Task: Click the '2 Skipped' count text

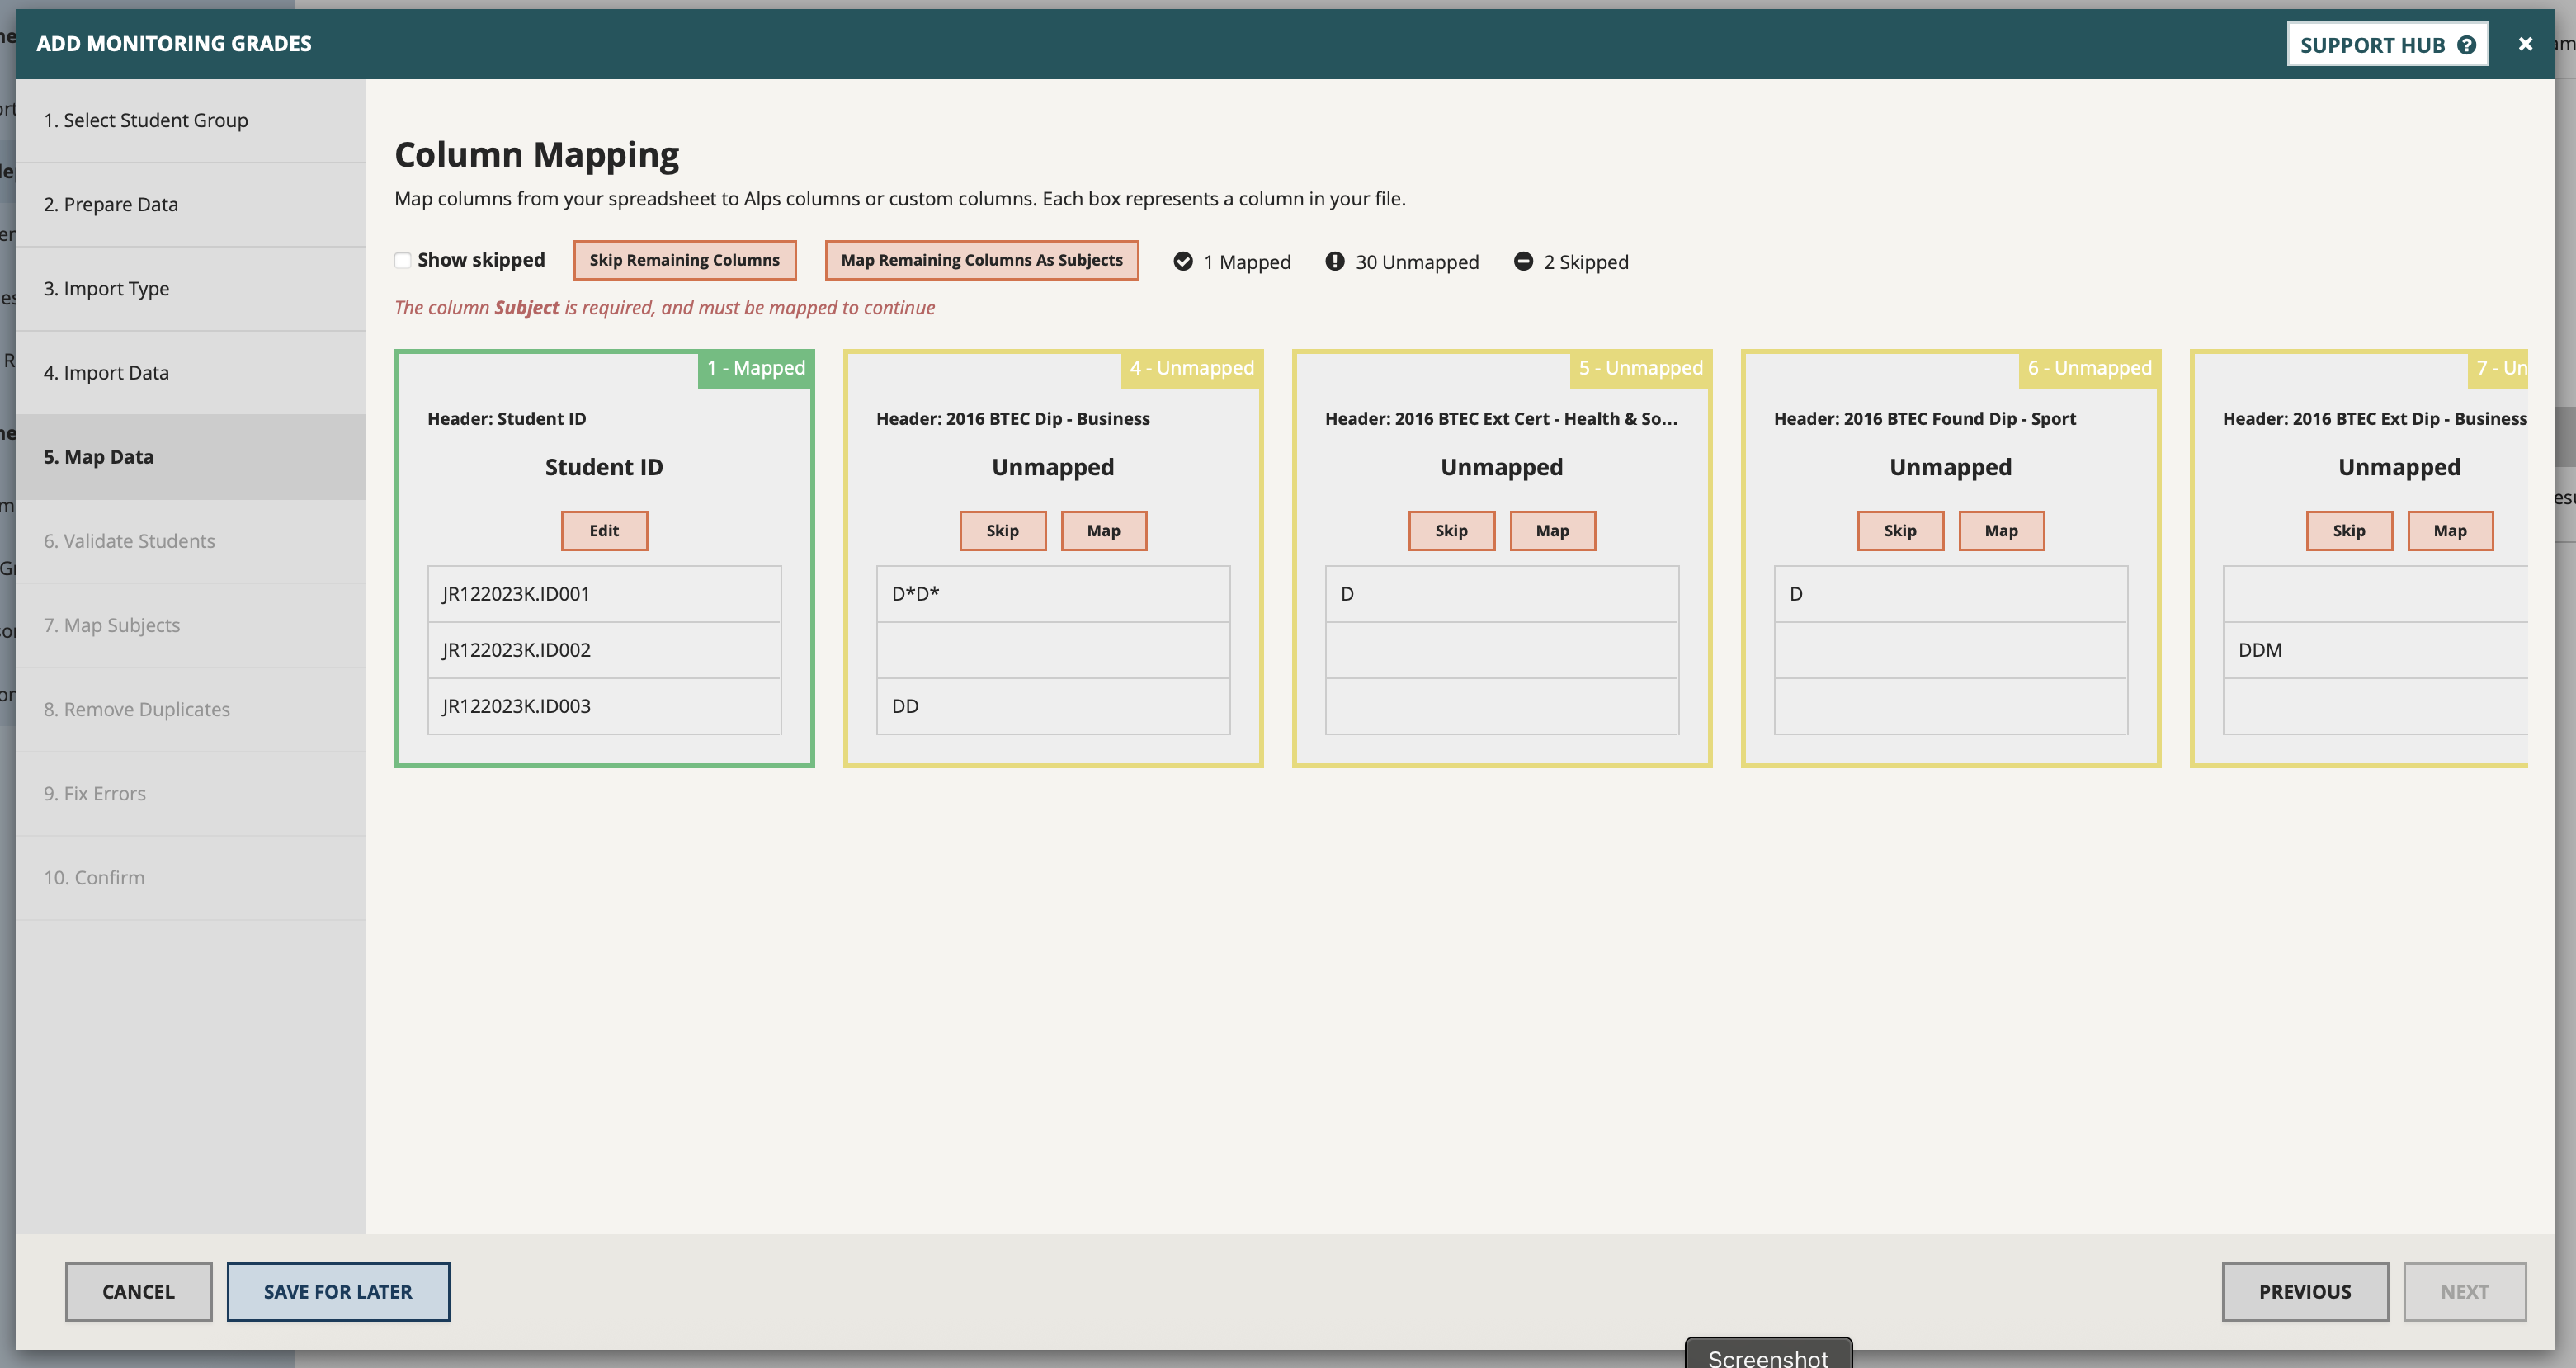Action: pos(1586,262)
